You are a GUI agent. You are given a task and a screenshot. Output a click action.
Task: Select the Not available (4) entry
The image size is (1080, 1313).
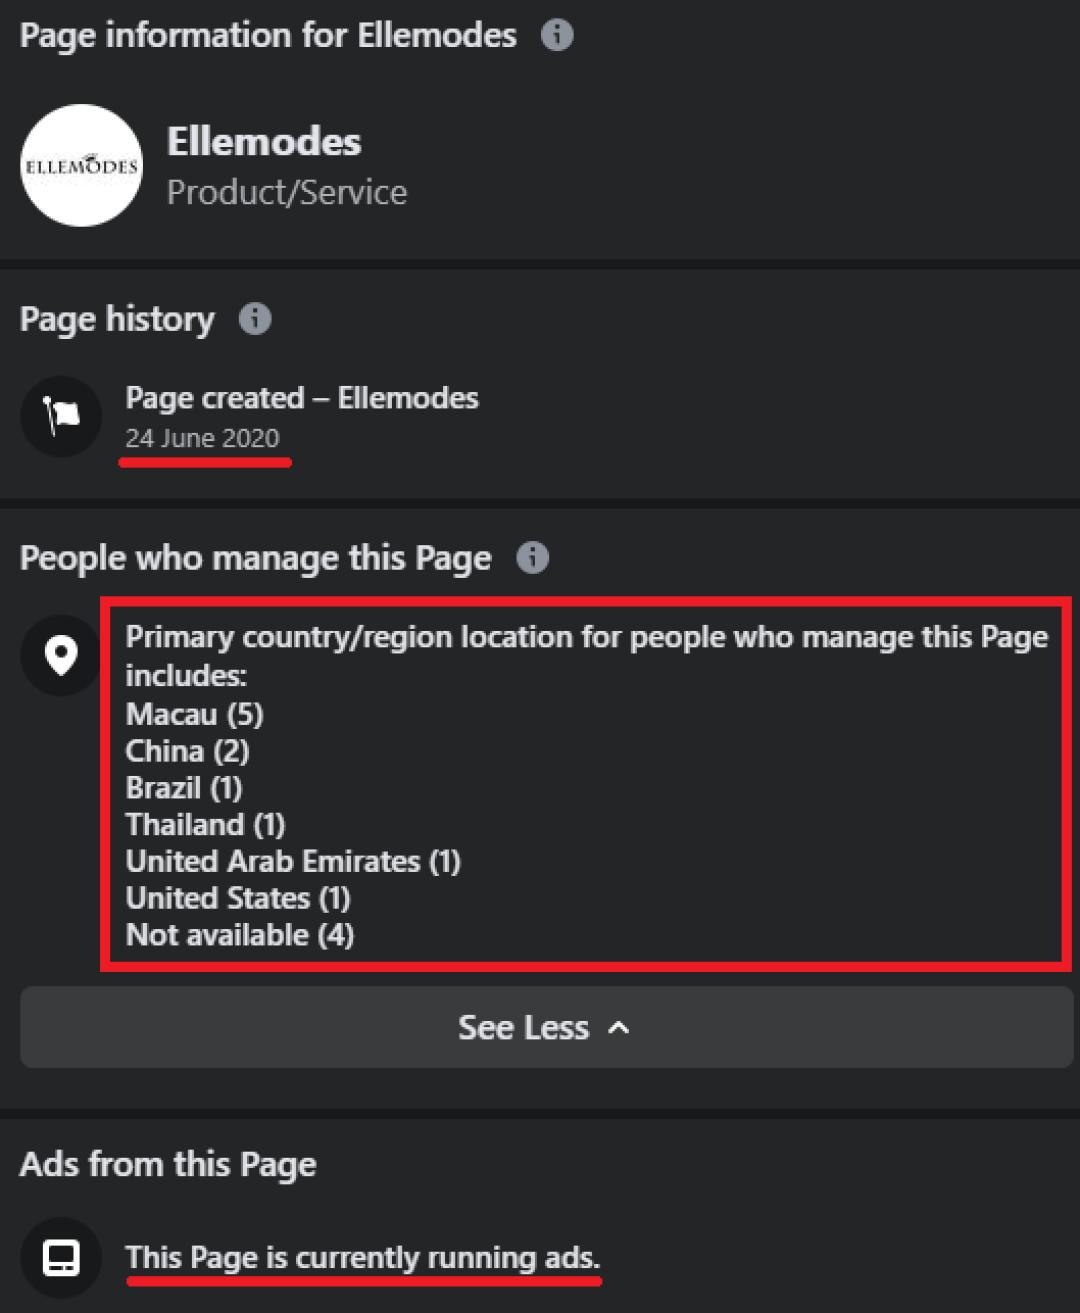point(240,935)
